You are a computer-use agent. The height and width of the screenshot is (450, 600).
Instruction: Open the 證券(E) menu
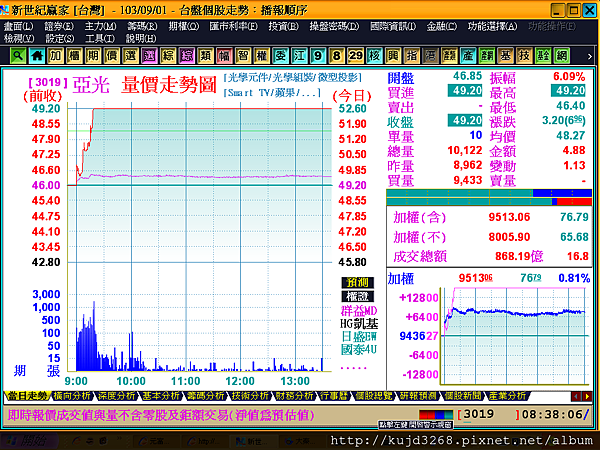[x=59, y=26]
